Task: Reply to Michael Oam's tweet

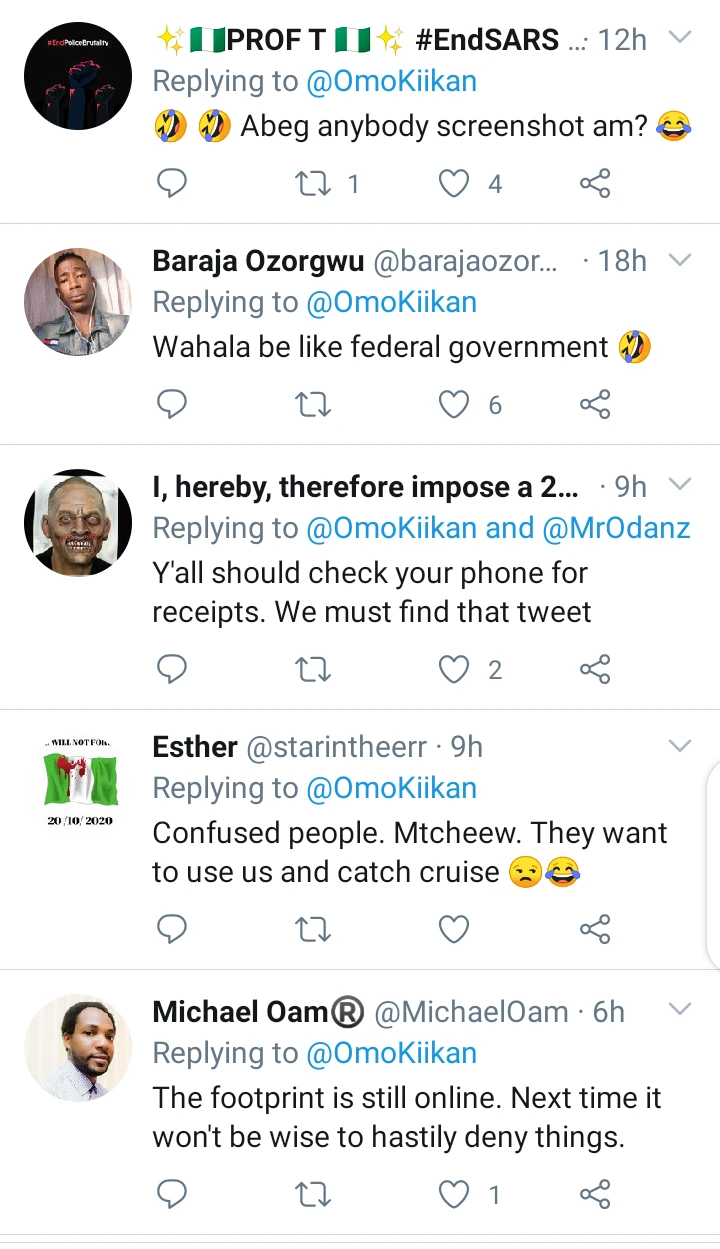Action: 172,1193
